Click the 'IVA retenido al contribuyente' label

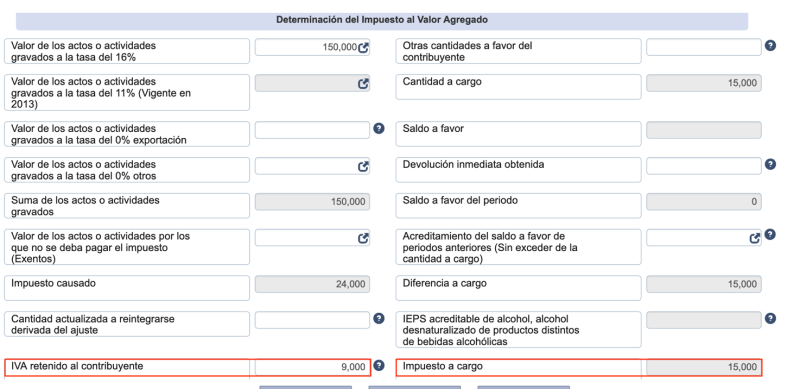[x=77, y=366]
